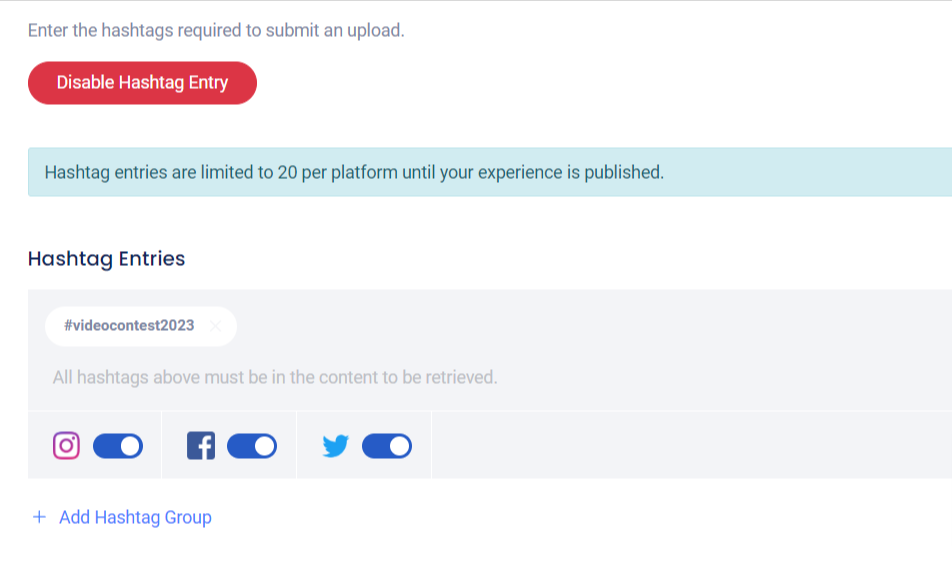Click the Add Hashtag Group link
Screen dimensions: 952x568
pyautogui.click(x=135, y=517)
